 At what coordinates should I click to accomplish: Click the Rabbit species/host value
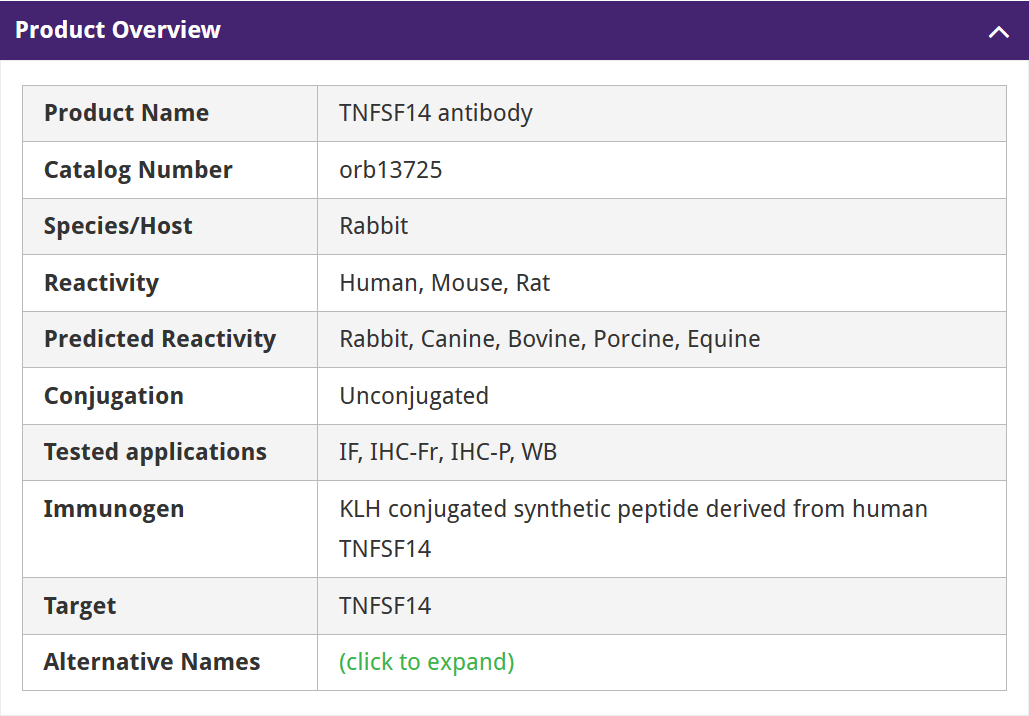click(x=373, y=226)
